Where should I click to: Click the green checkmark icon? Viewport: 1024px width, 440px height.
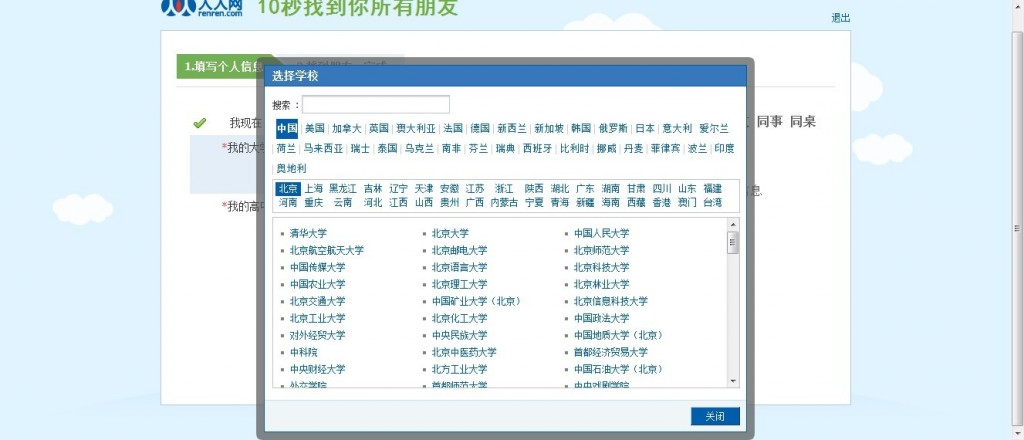199,123
